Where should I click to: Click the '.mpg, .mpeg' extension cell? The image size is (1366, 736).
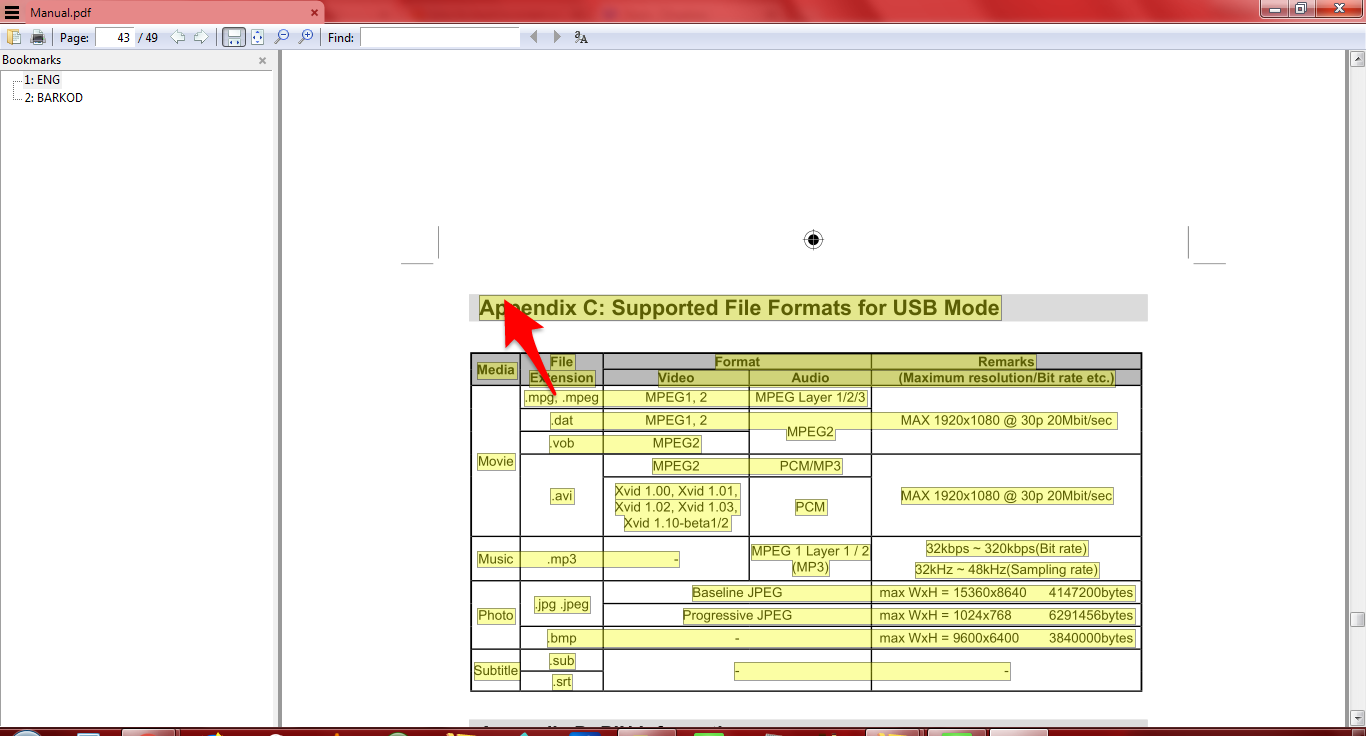coord(561,397)
